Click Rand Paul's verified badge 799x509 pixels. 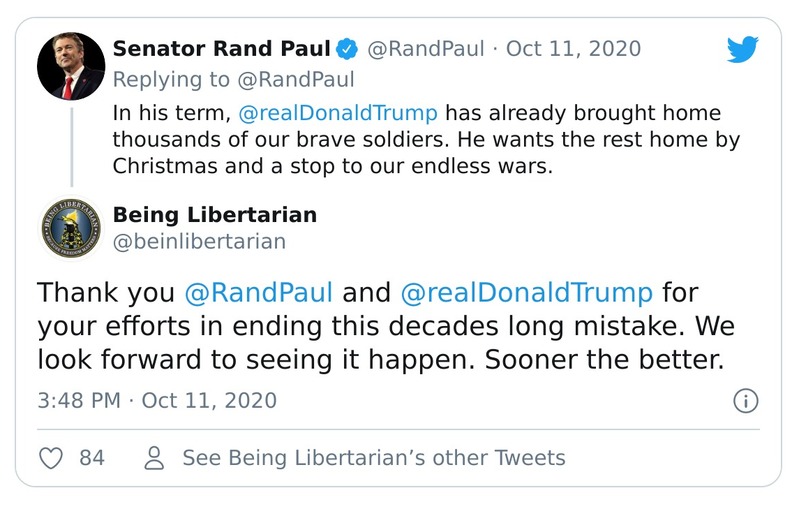click(x=346, y=49)
